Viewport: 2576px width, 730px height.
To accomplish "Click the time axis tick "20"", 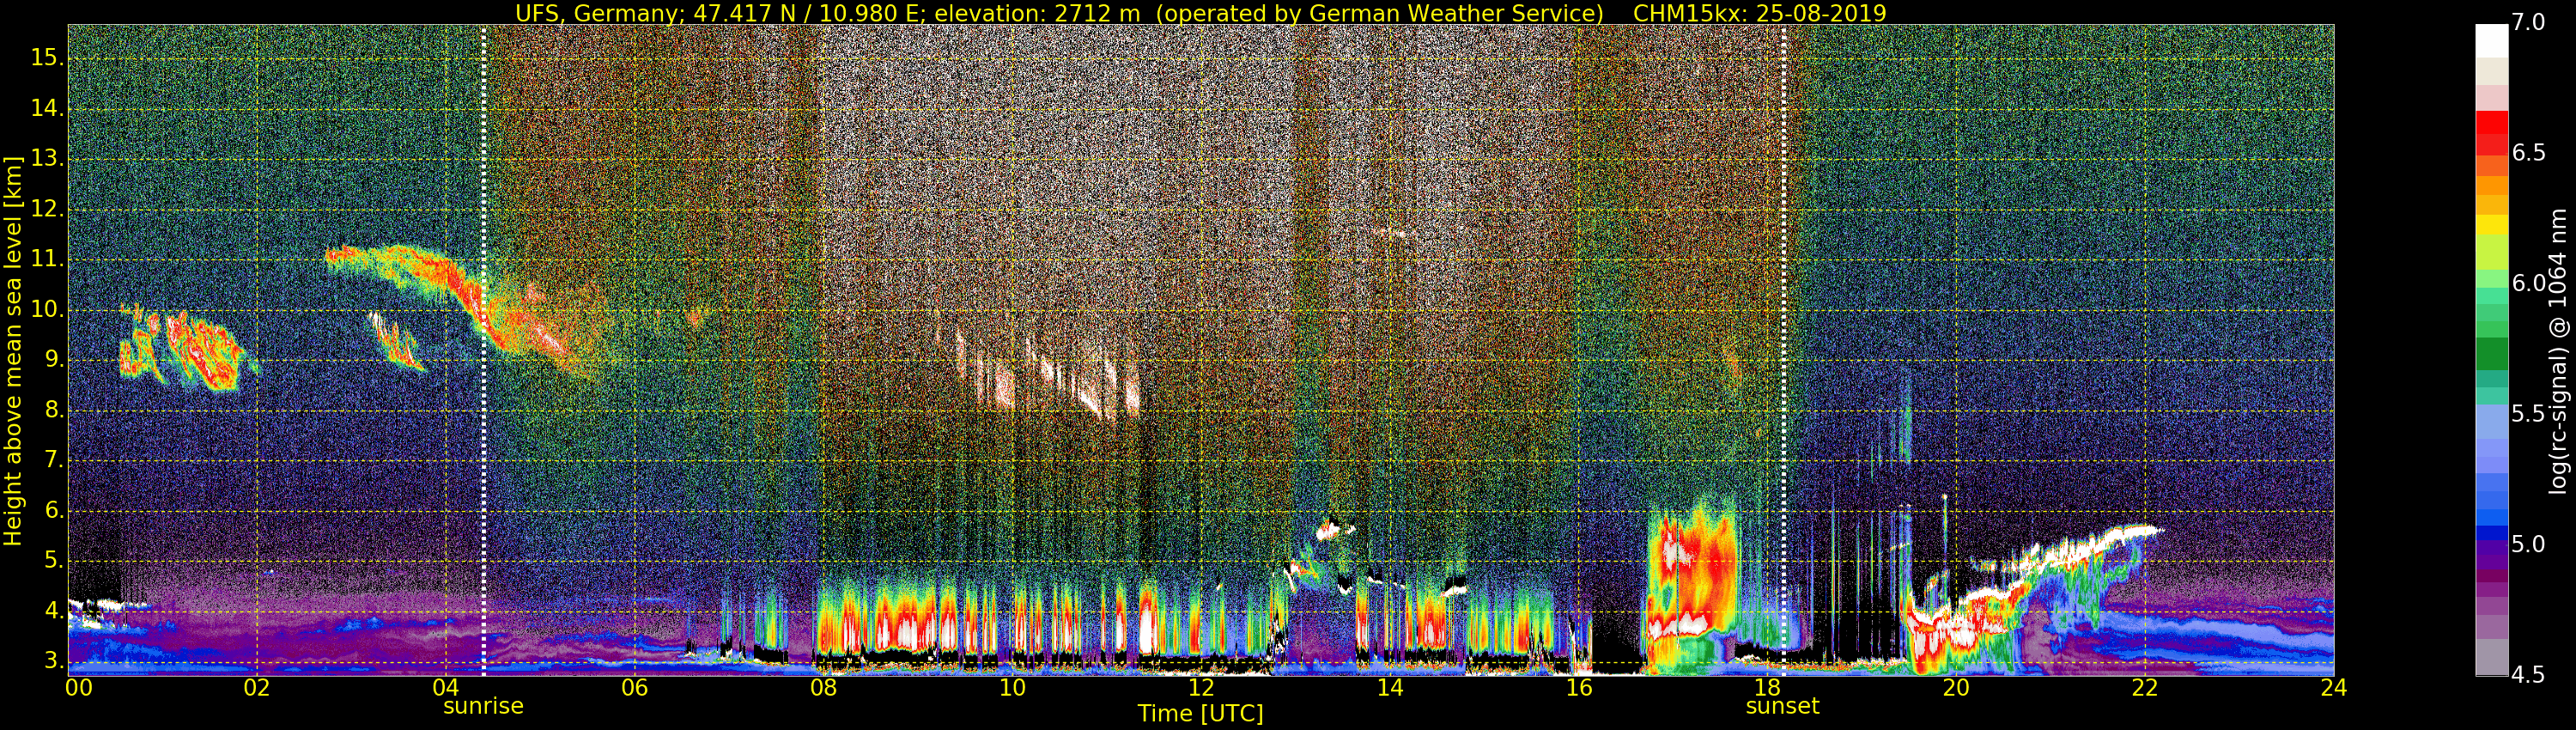I will pyautogui.click(x=1956, y=688).
